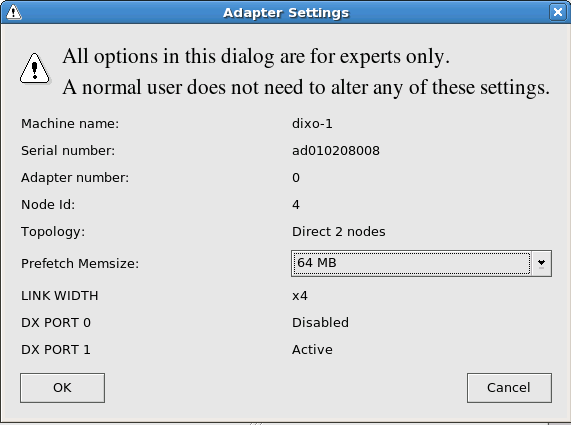The height and width of the screenshot is (425, 571).
Task: Click the experts only warning text
Action: pyautogui.click(x=256, y=56)
